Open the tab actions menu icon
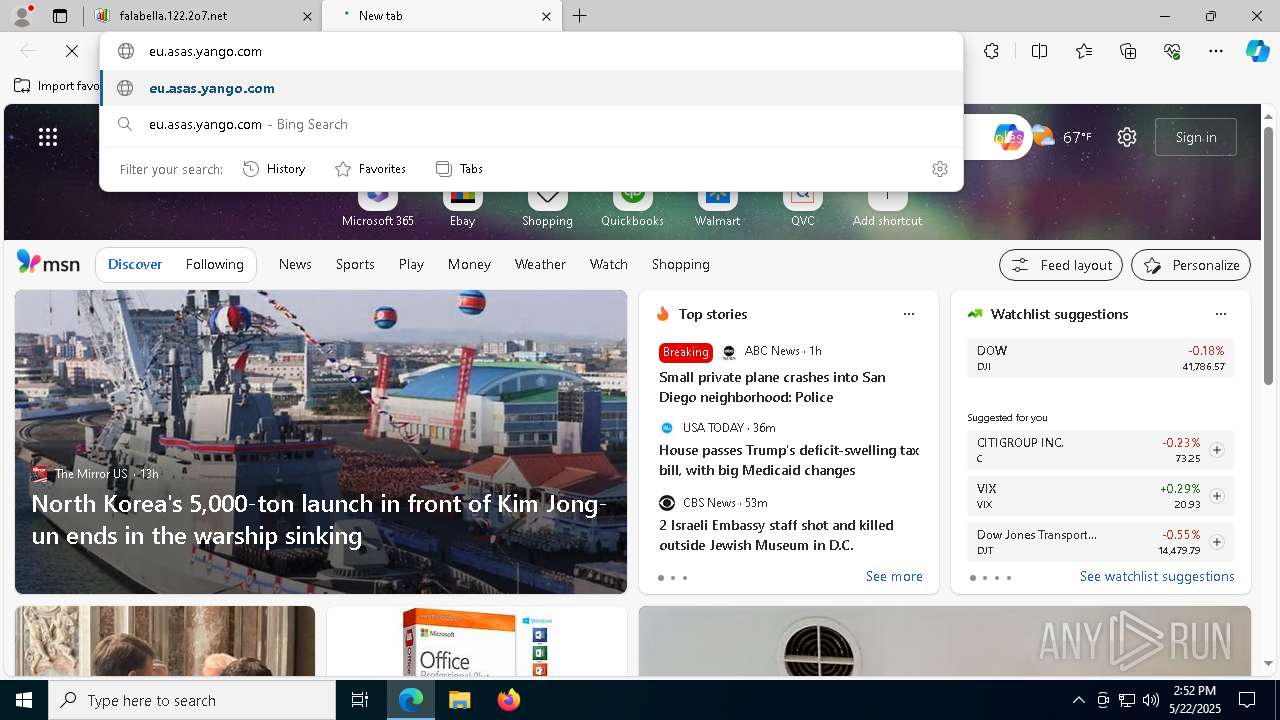Screen dimensions: 1280x720 (x=60, y=16)
